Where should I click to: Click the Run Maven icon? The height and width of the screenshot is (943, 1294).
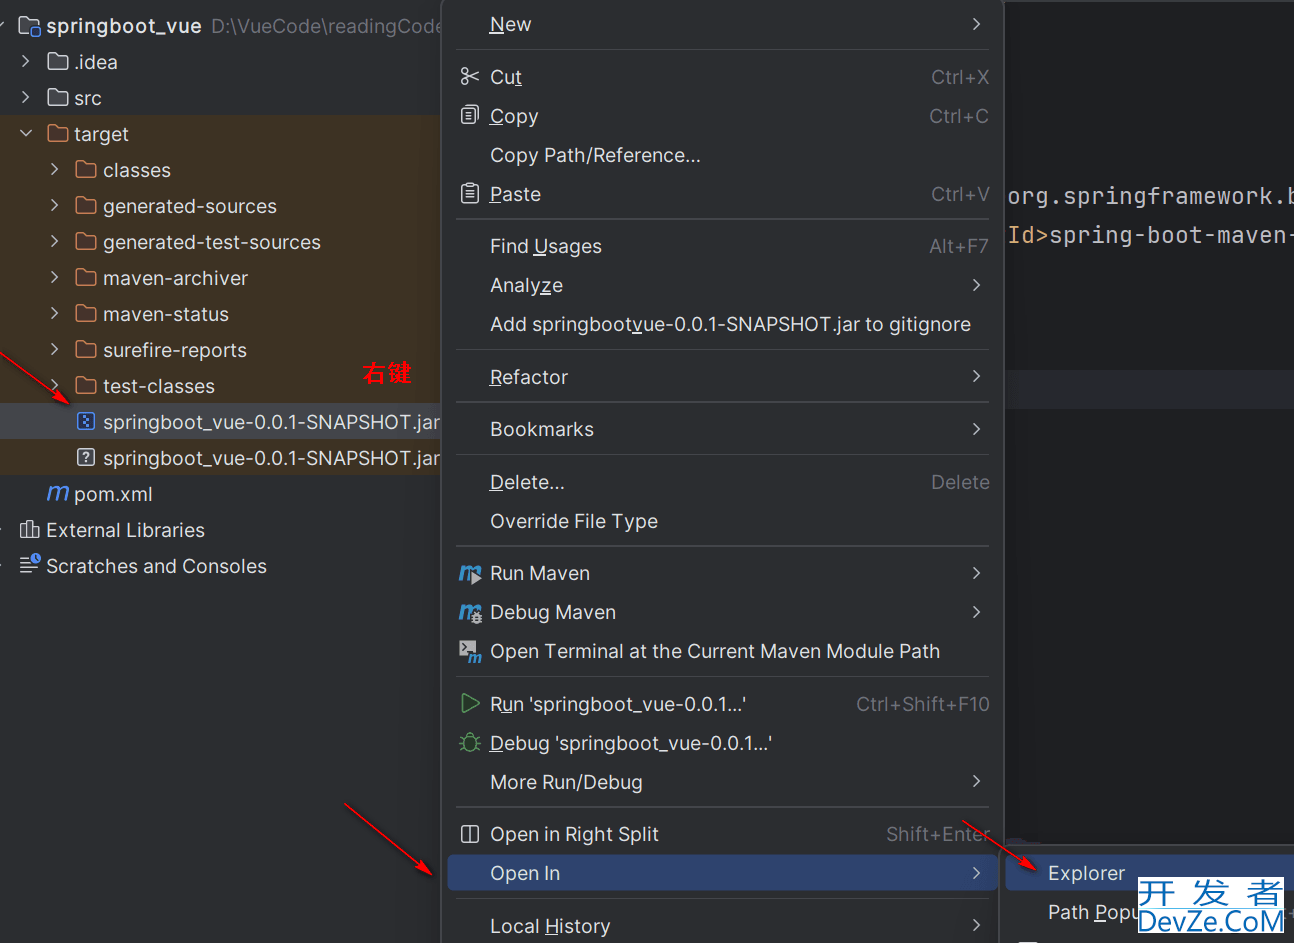pyautogui.click(x=470, y=573)
